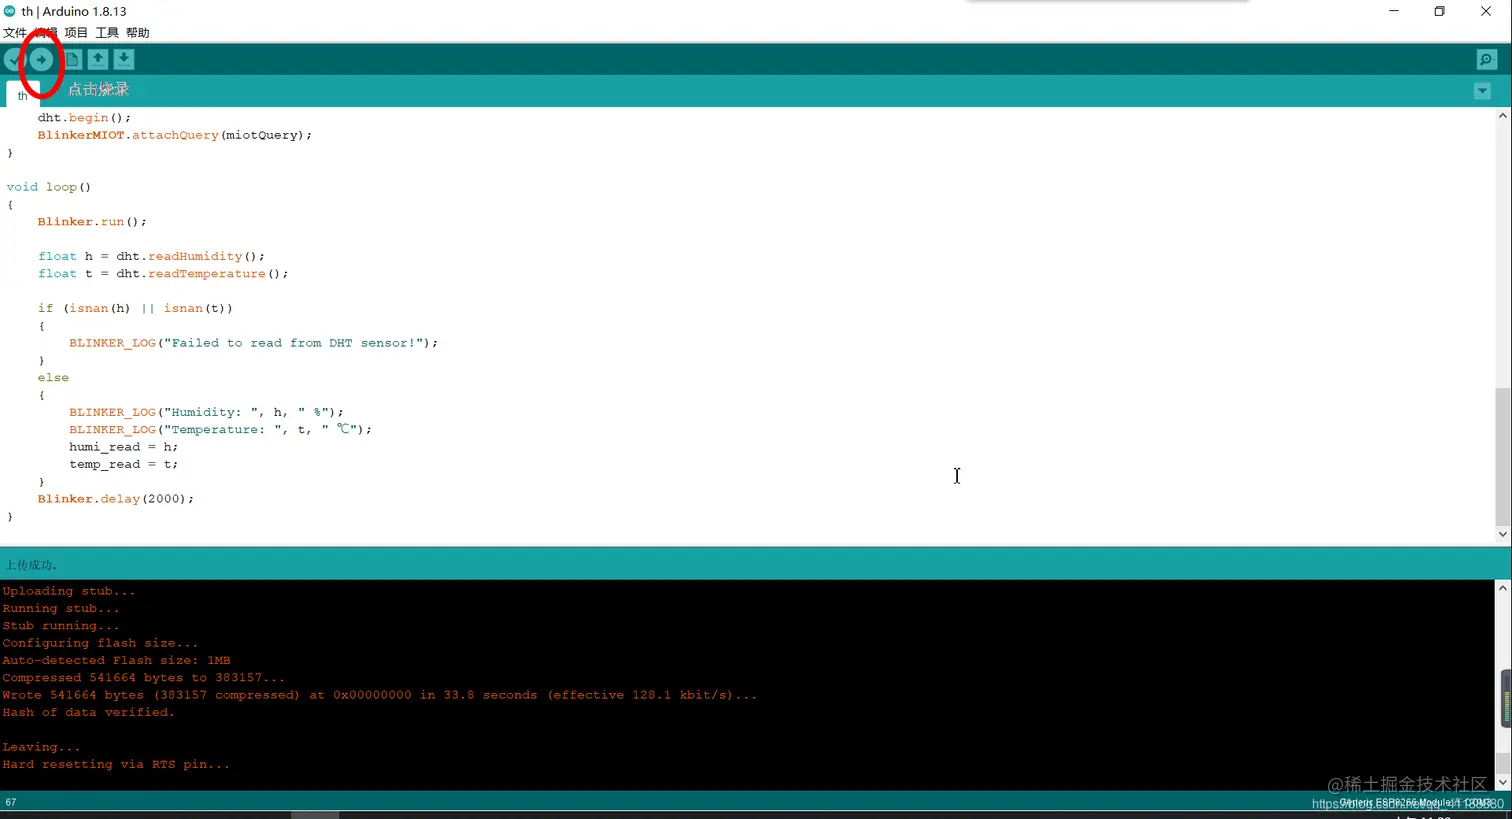Viewport: 1512px width, 819px height.
Task: Save the sketch using the down-arrow icon
Action: tap(123, 60)
